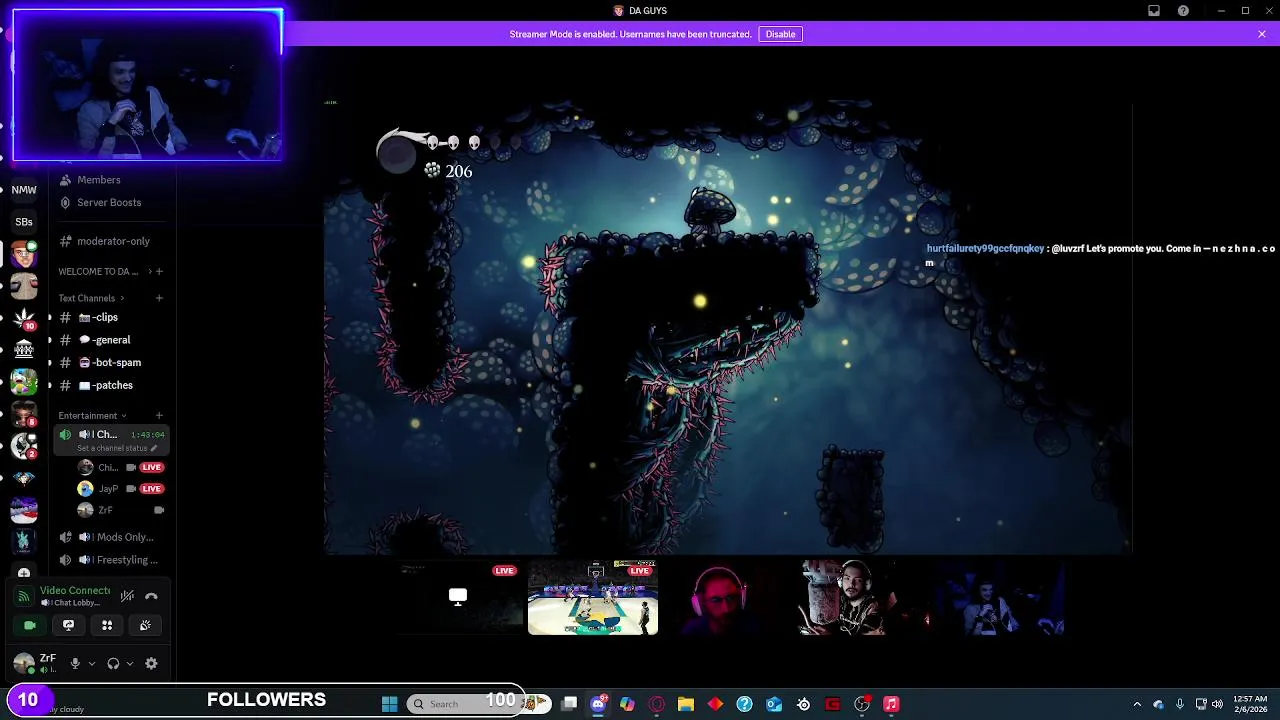Open the Members list entry
Image resolution: width=1280 pixels, height=720 pixels.
click(111, 180)
